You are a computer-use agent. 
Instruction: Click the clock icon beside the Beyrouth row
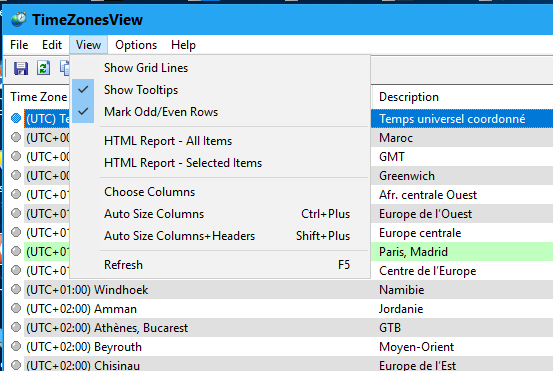(x=16, y=347)
